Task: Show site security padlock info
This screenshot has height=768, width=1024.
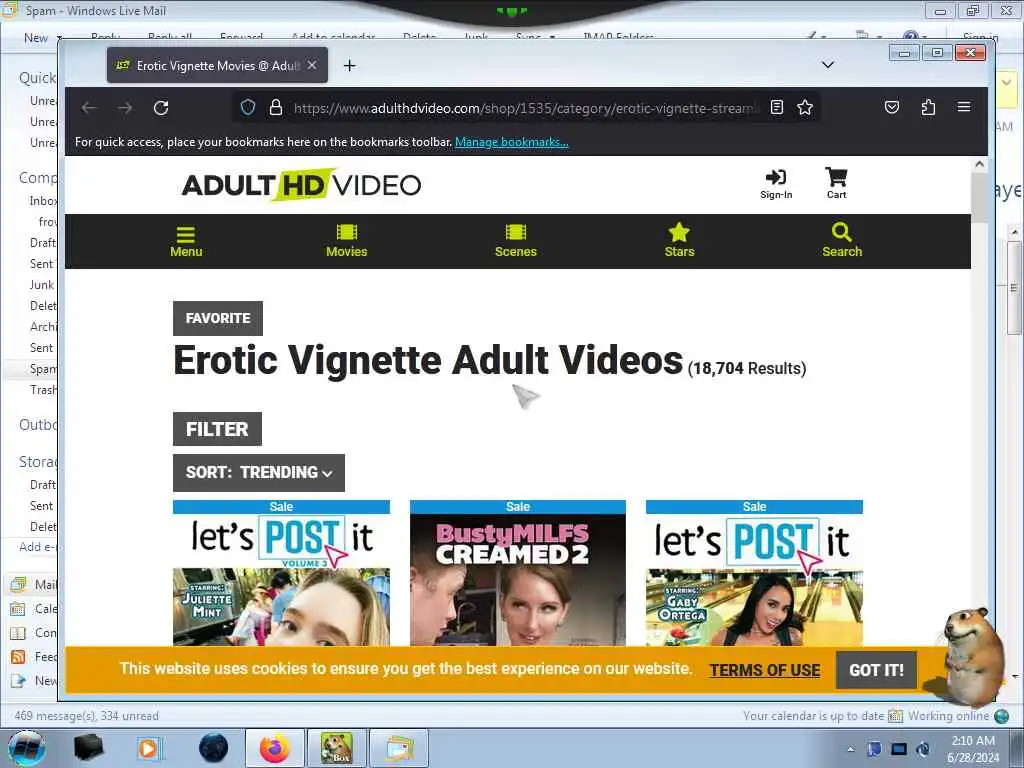Action: point(276,107)
